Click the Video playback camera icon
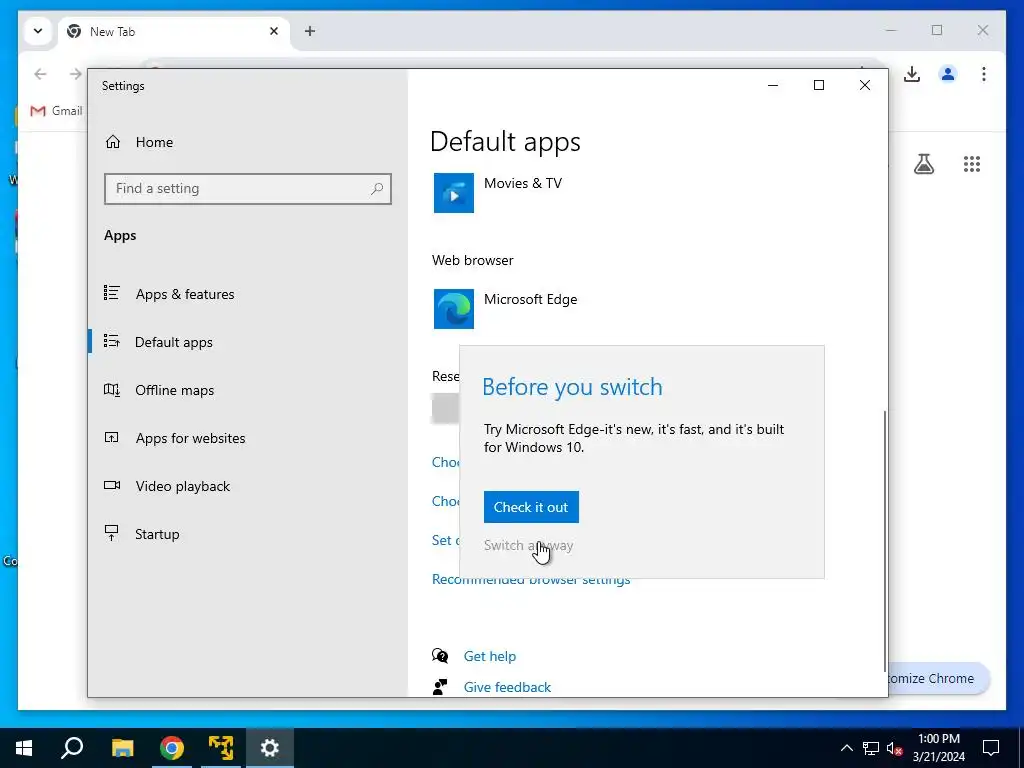Screen dimensions: 1024x768 (x=112, y=485)
